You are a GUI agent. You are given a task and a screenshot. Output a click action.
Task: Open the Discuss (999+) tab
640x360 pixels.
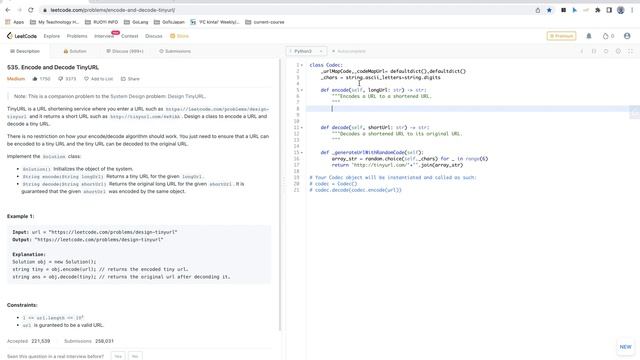124,51
